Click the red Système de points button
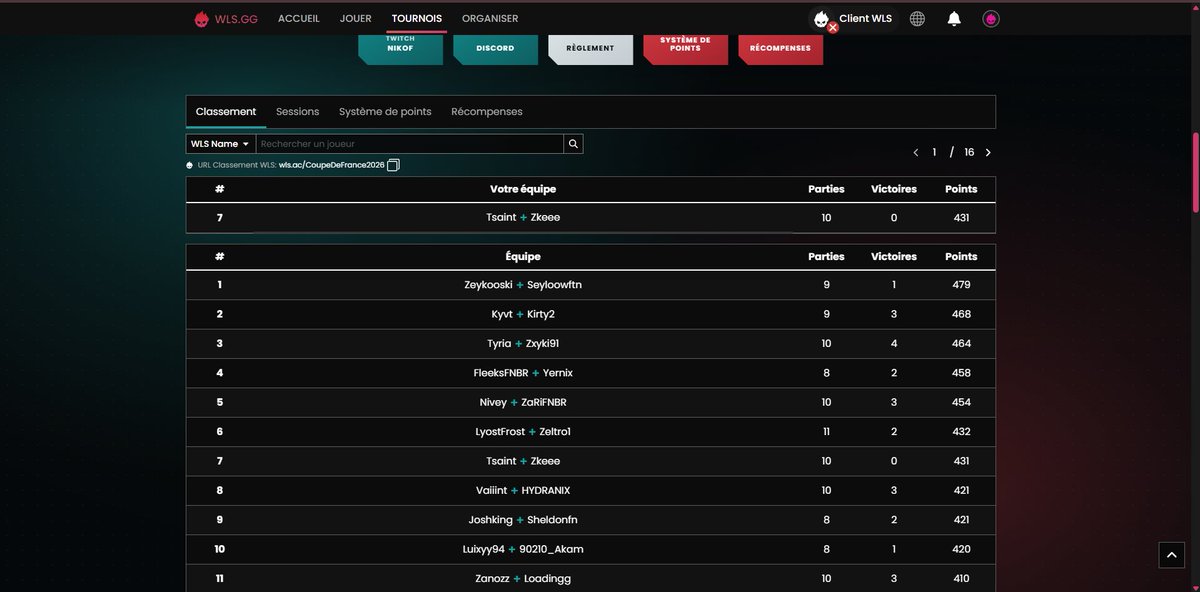 [685, 48]
